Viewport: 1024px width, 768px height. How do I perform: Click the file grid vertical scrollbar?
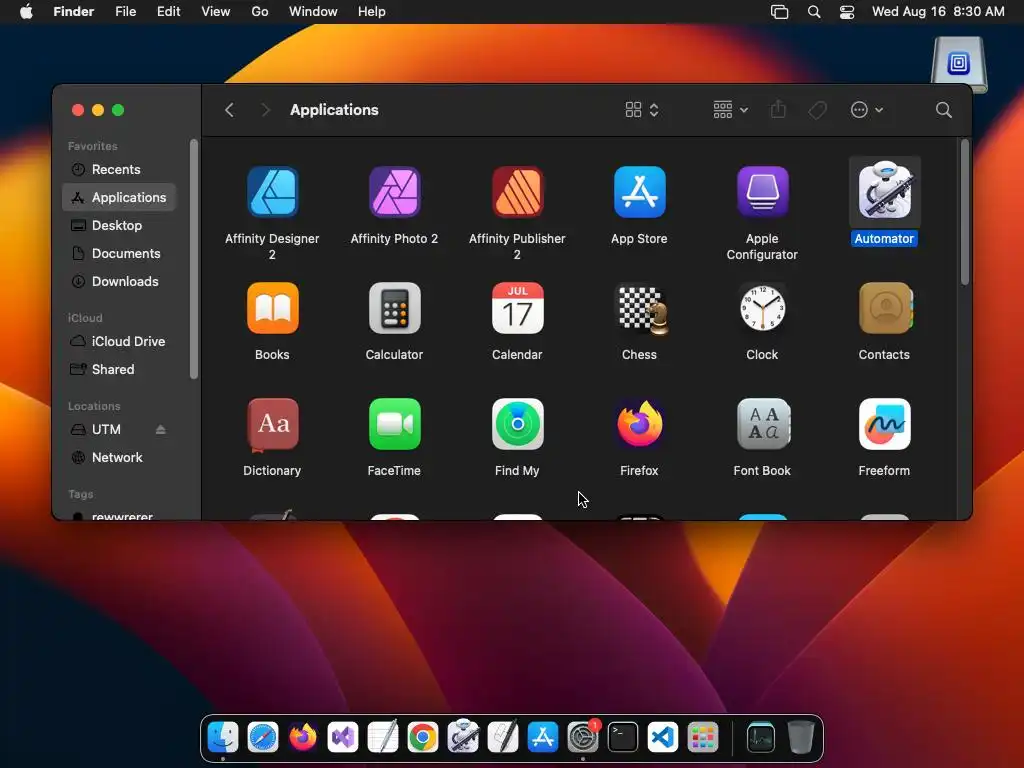[x=965, y=213]
